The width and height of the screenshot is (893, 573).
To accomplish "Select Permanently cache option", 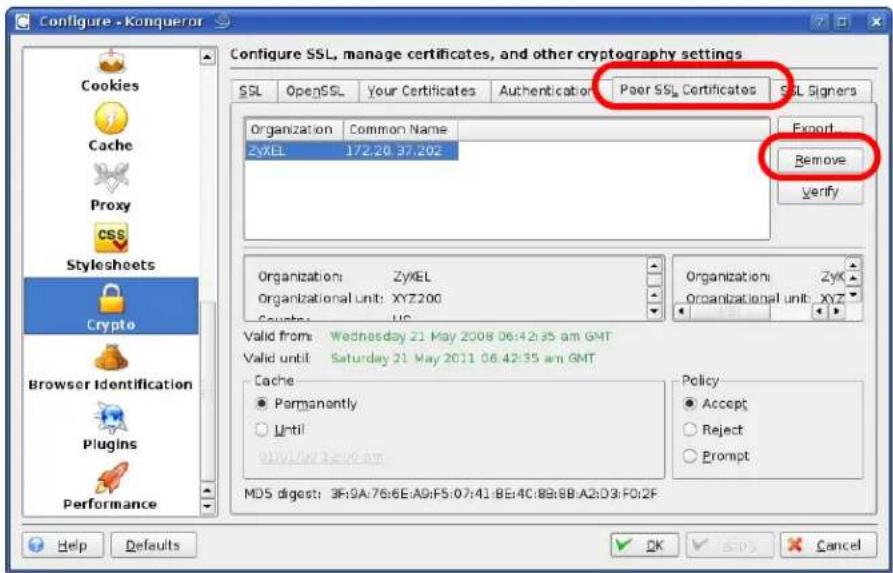I will [261, 403].
